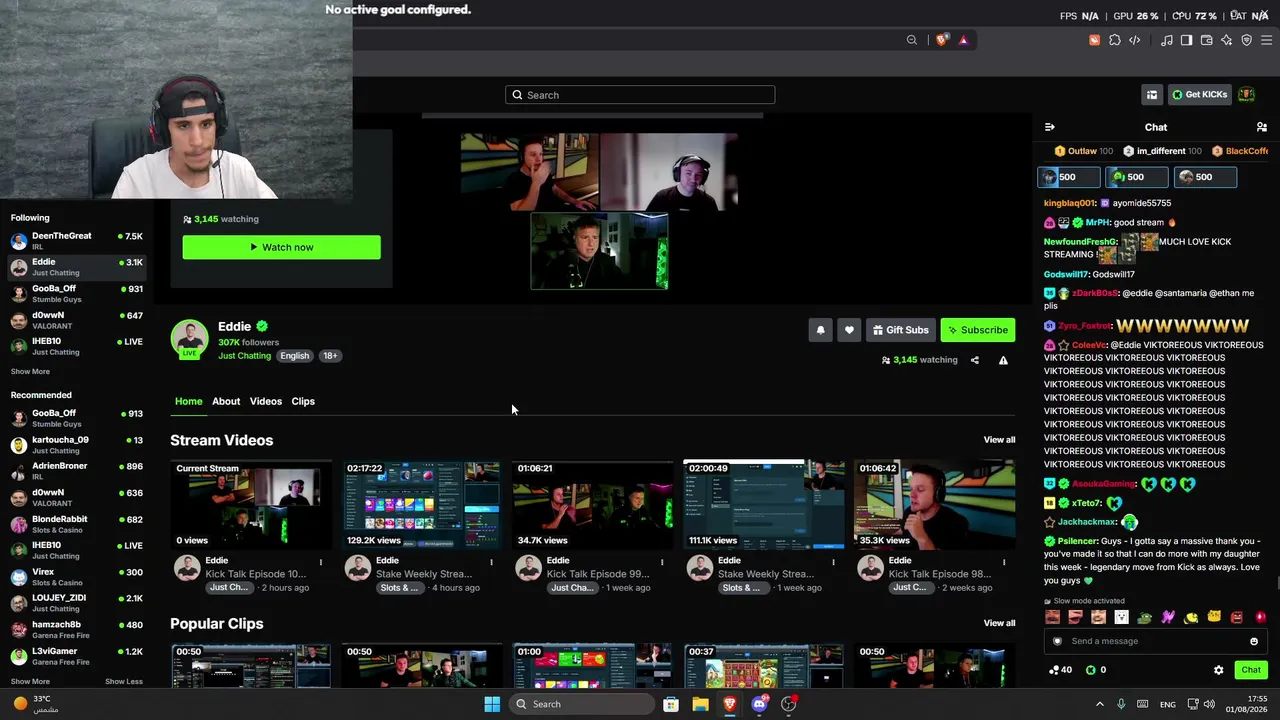Open options menu for 129.2K views video
Viewport: 1280px width, 720px height.
pyautogui.click(x=491, y=562)
